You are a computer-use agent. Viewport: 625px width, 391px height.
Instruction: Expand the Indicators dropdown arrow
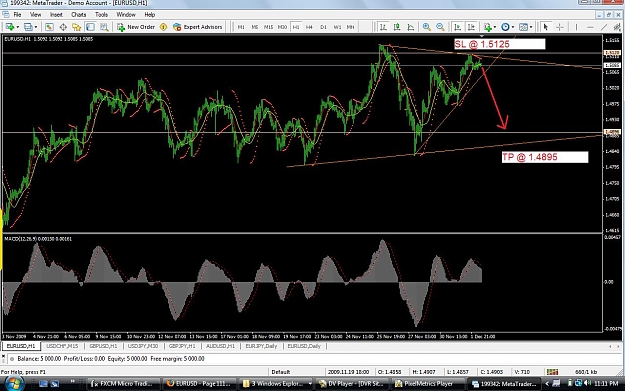tap(495, 27)
